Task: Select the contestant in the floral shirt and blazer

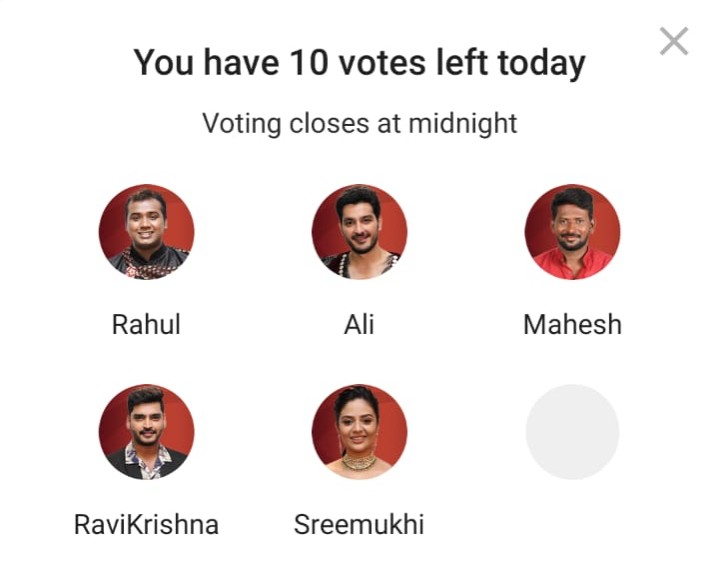Action: tap(147, 432)
